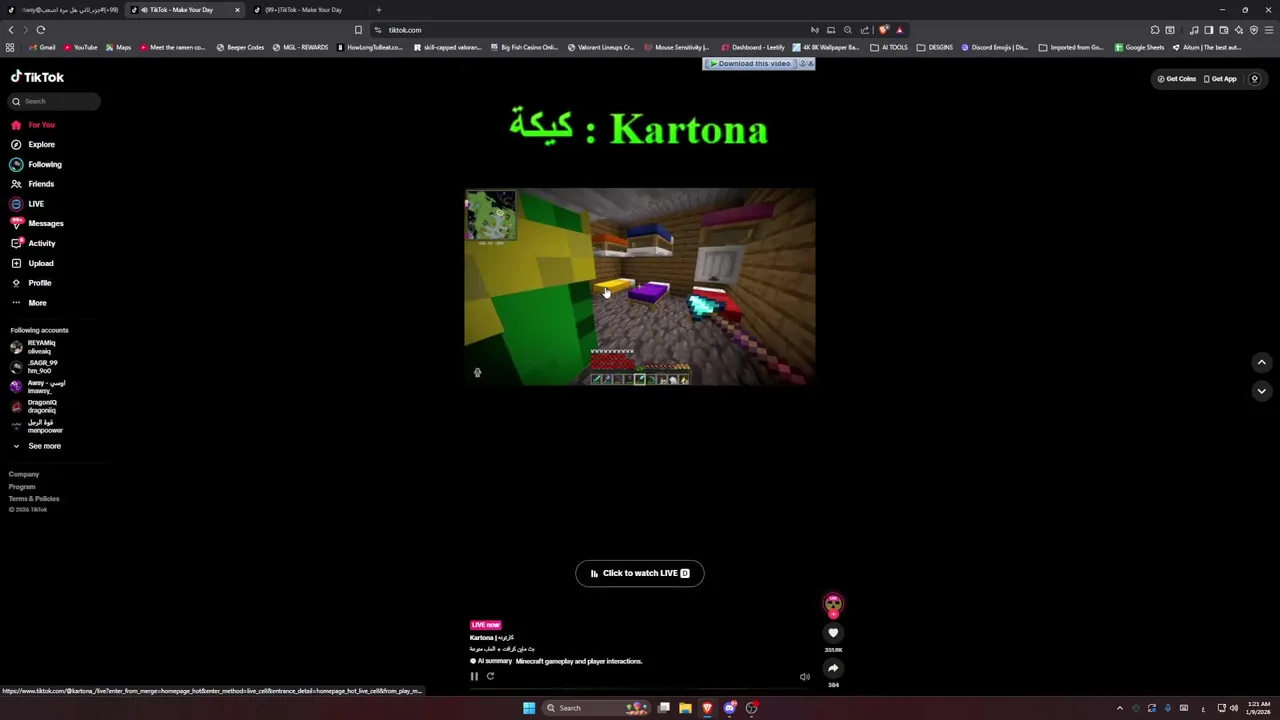Screen dimensions: 1280x720
Task: Close the Download this video bar
Action: point(810,64)
